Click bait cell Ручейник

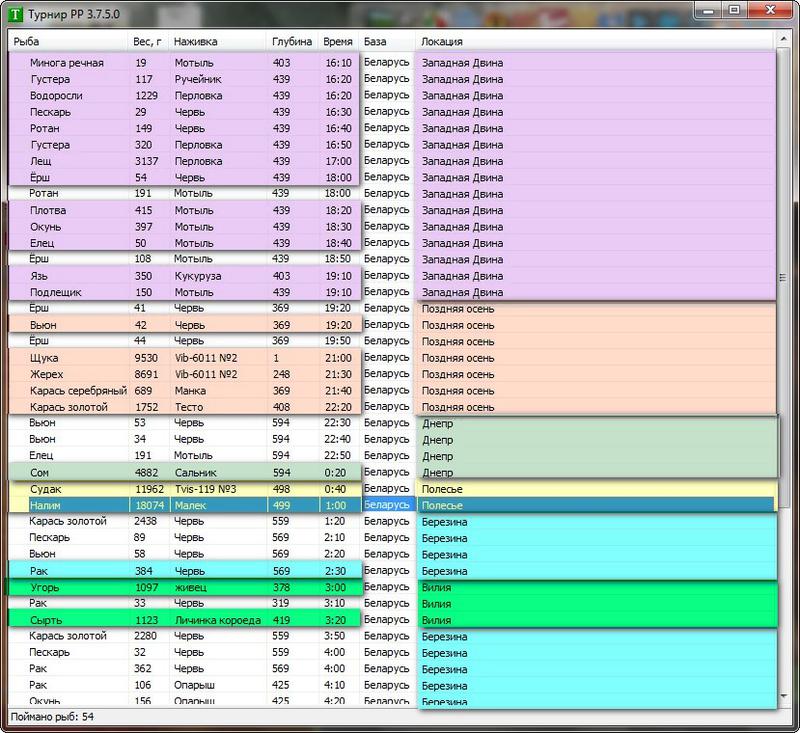click(198, 79)
